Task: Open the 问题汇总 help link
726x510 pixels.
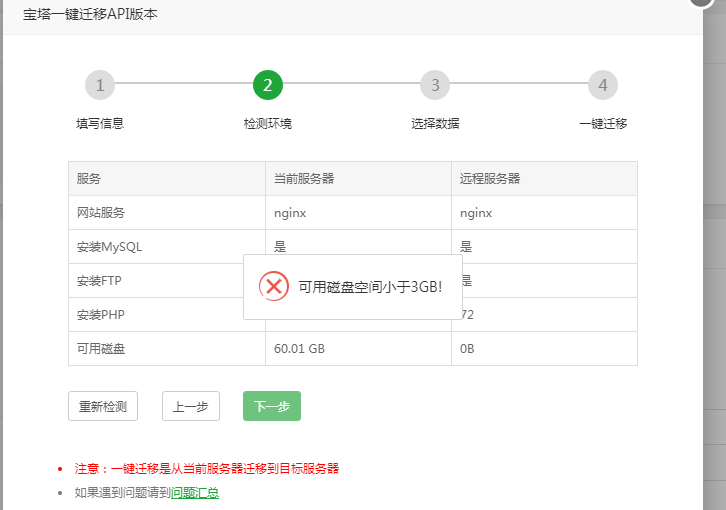Action: coord(195,493)
